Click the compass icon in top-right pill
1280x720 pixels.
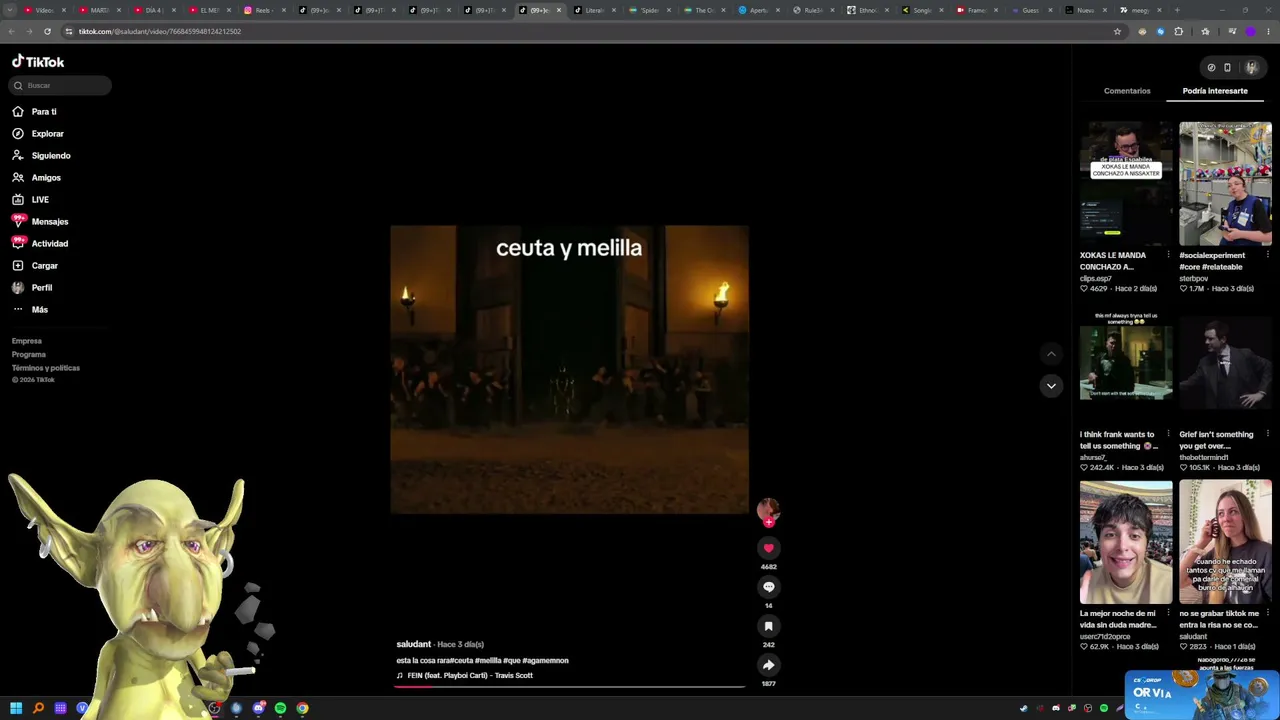pyautogui.click(x=1211, y=68)
